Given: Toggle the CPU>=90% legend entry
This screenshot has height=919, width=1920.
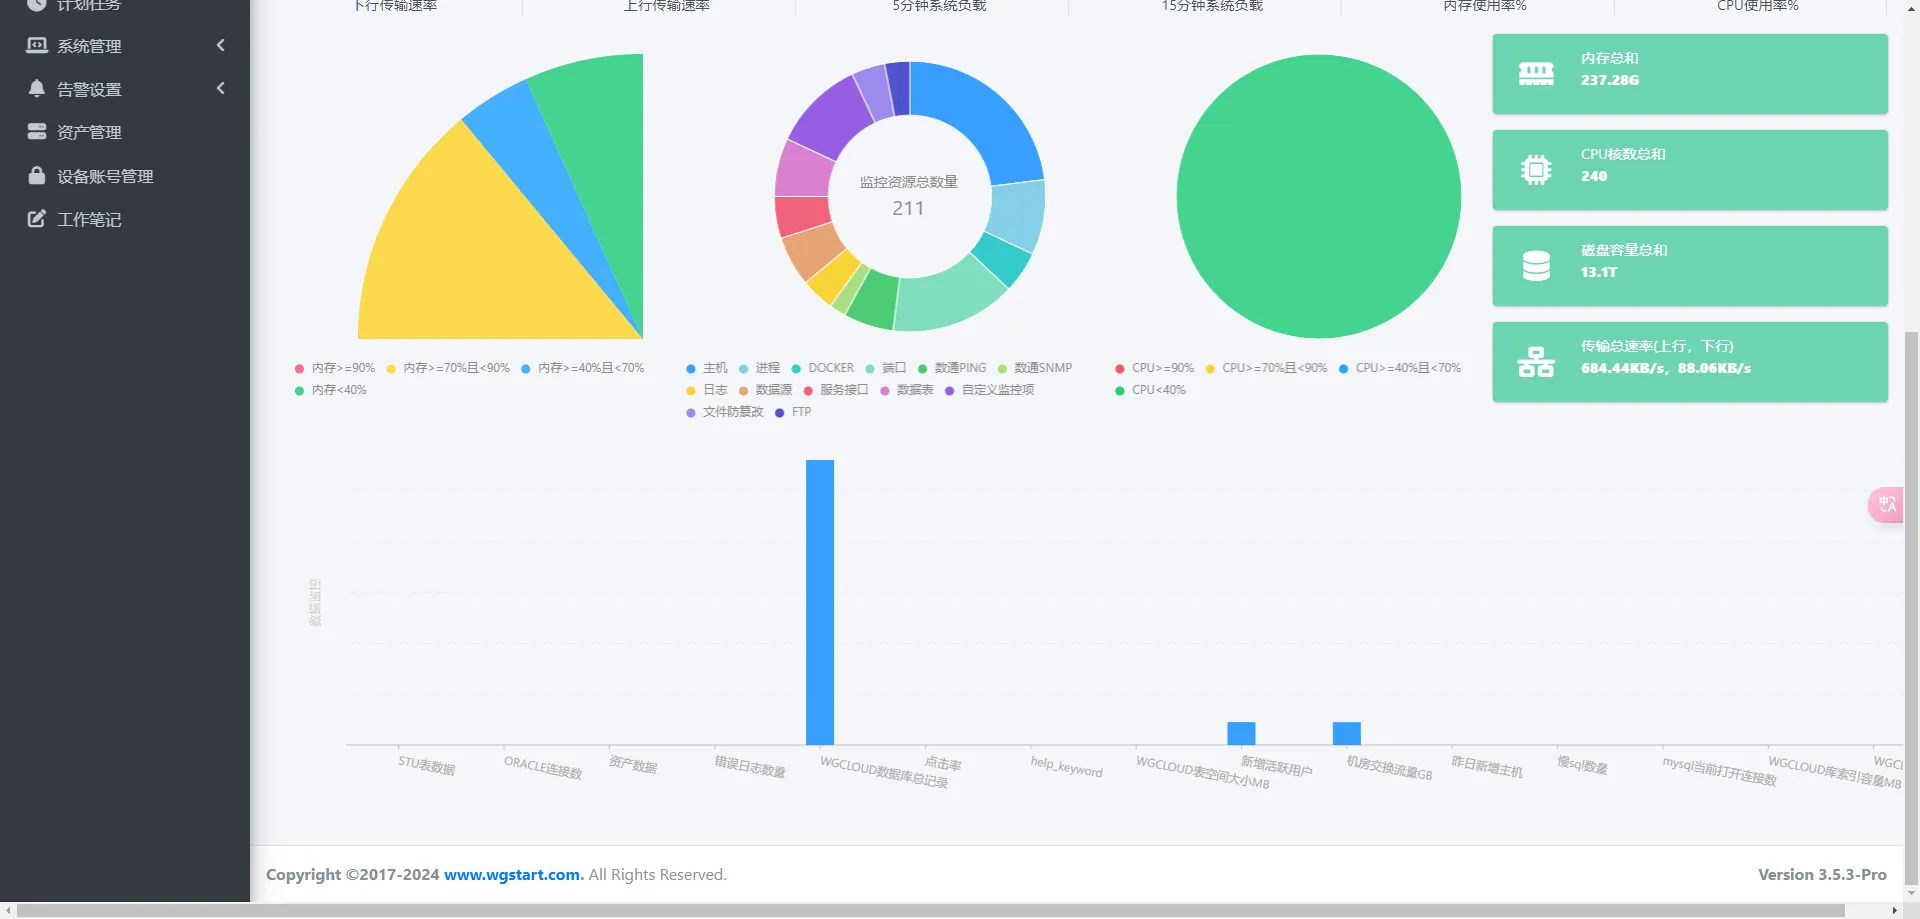Looking at the screenshot, I should point(1155,368).
